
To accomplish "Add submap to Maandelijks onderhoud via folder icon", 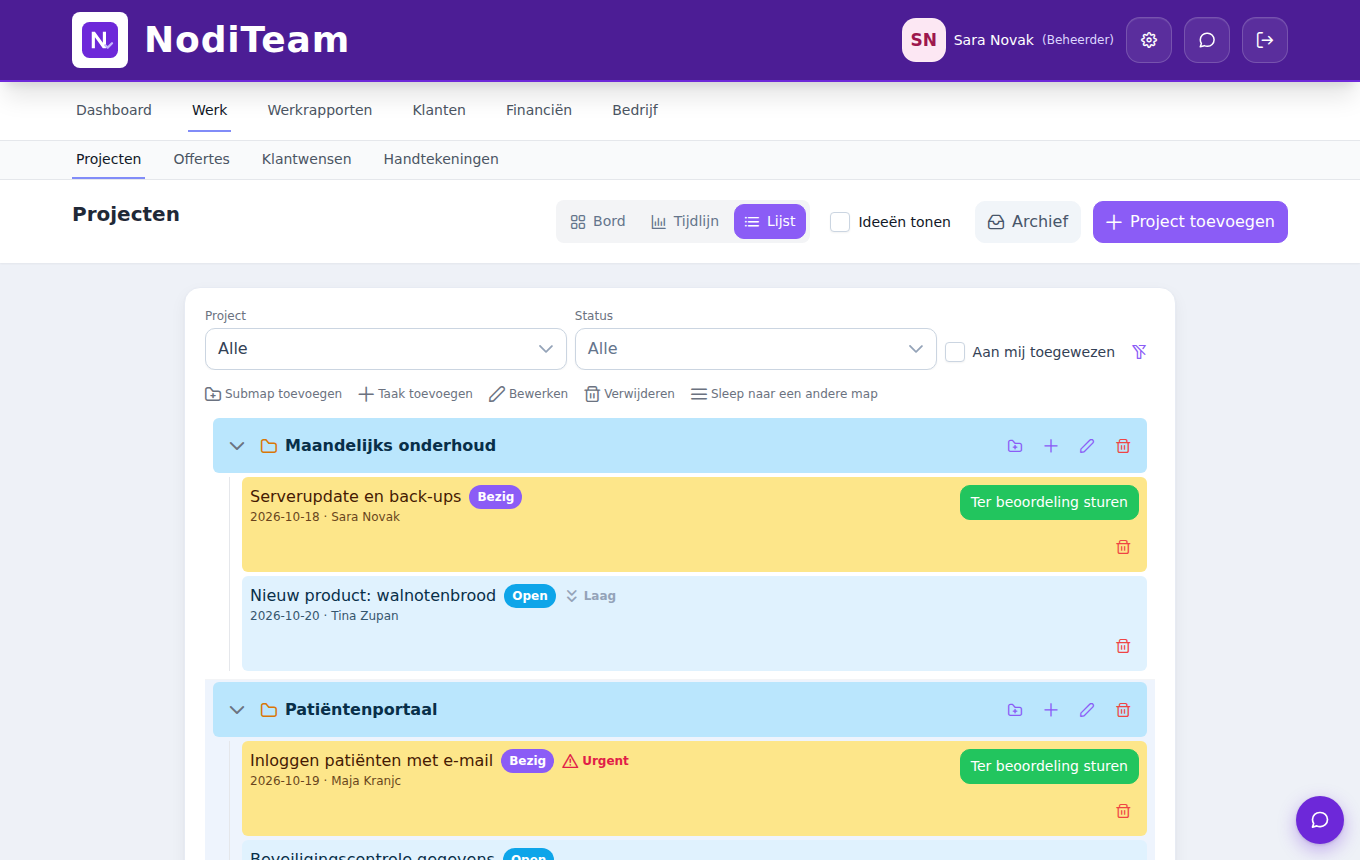I will [1015, 446].
